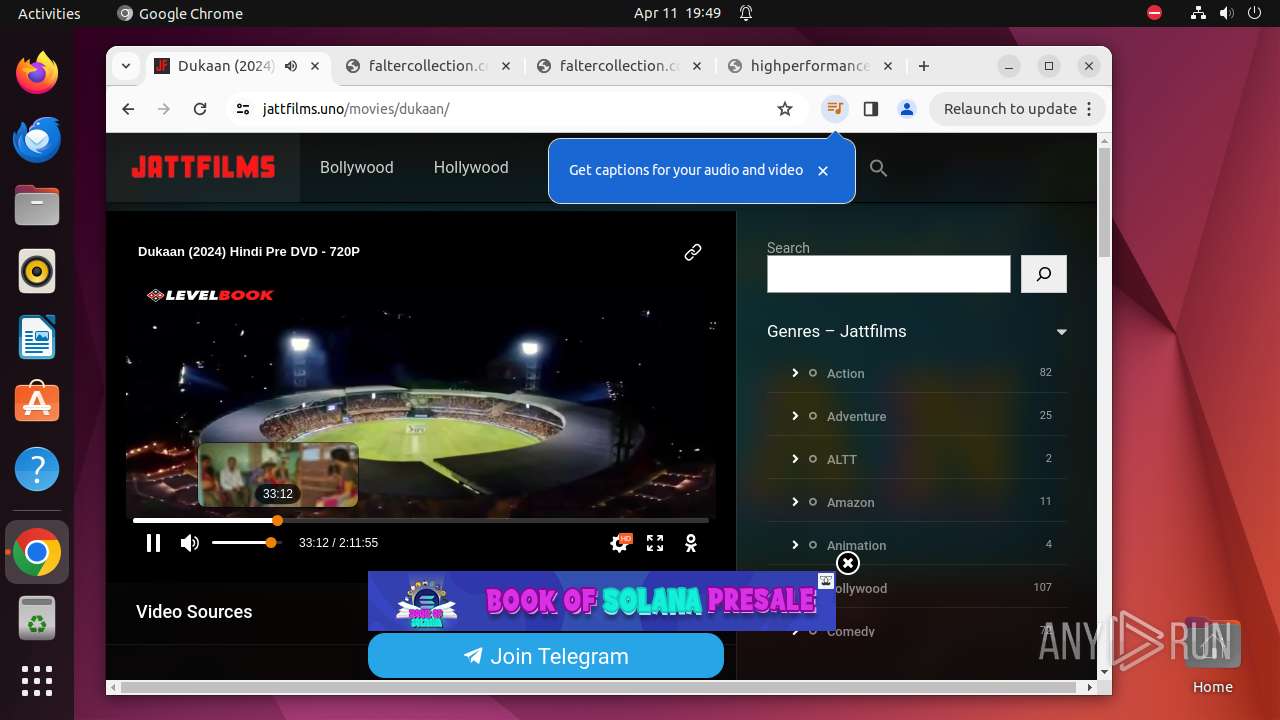Expand the ALTT genre chevron

(x=795, y=458)
